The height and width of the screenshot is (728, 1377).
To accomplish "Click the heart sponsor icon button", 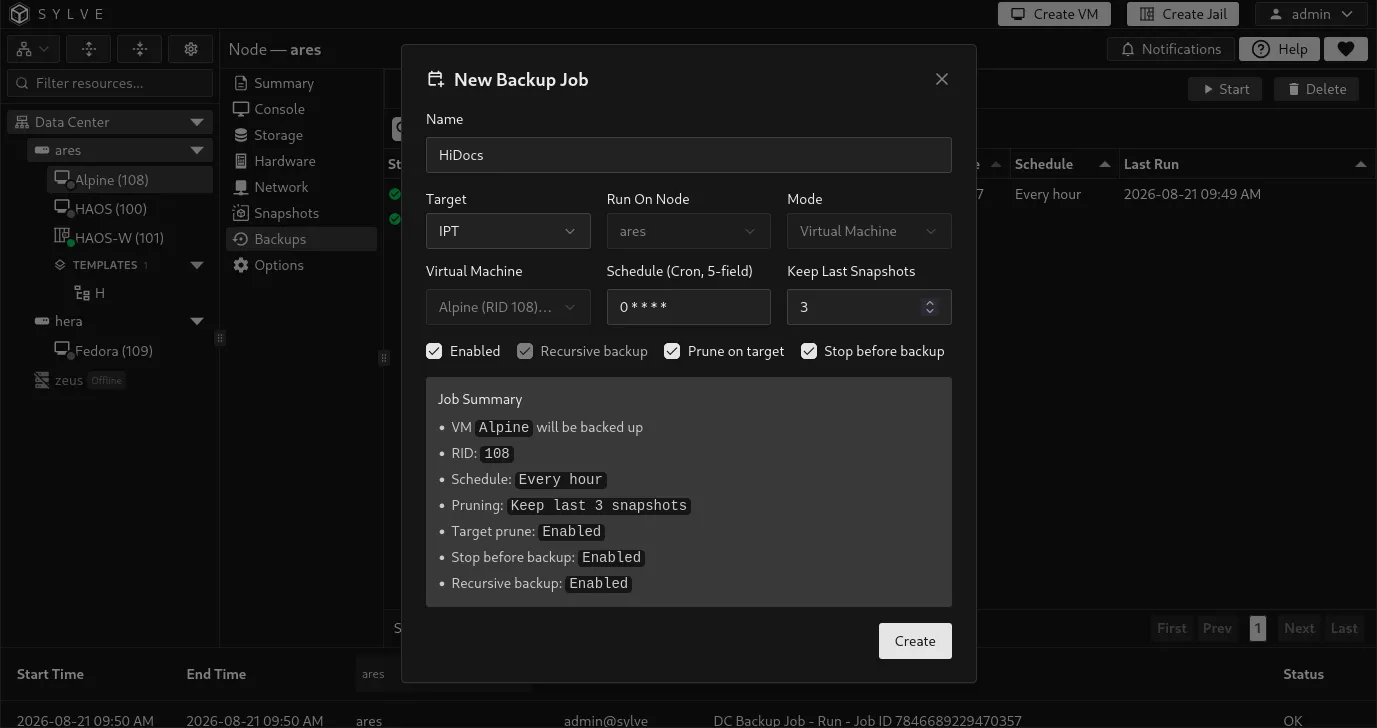I will click(1345, 49).
